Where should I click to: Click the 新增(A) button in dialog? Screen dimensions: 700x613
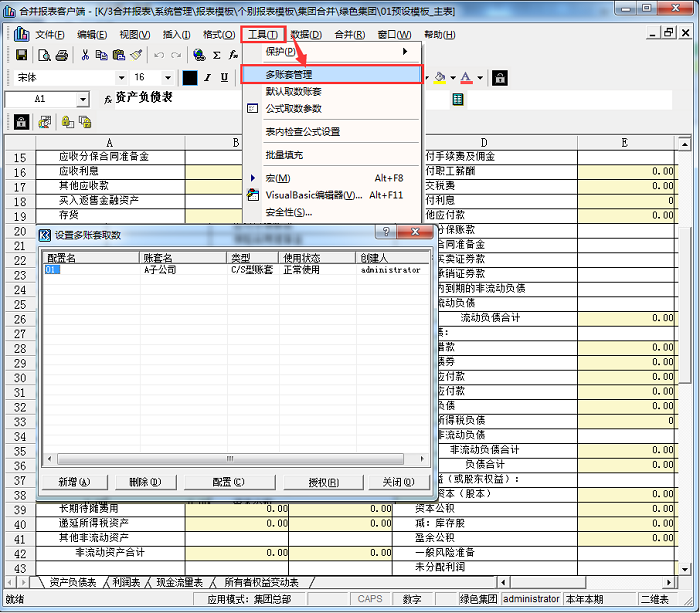75,482
